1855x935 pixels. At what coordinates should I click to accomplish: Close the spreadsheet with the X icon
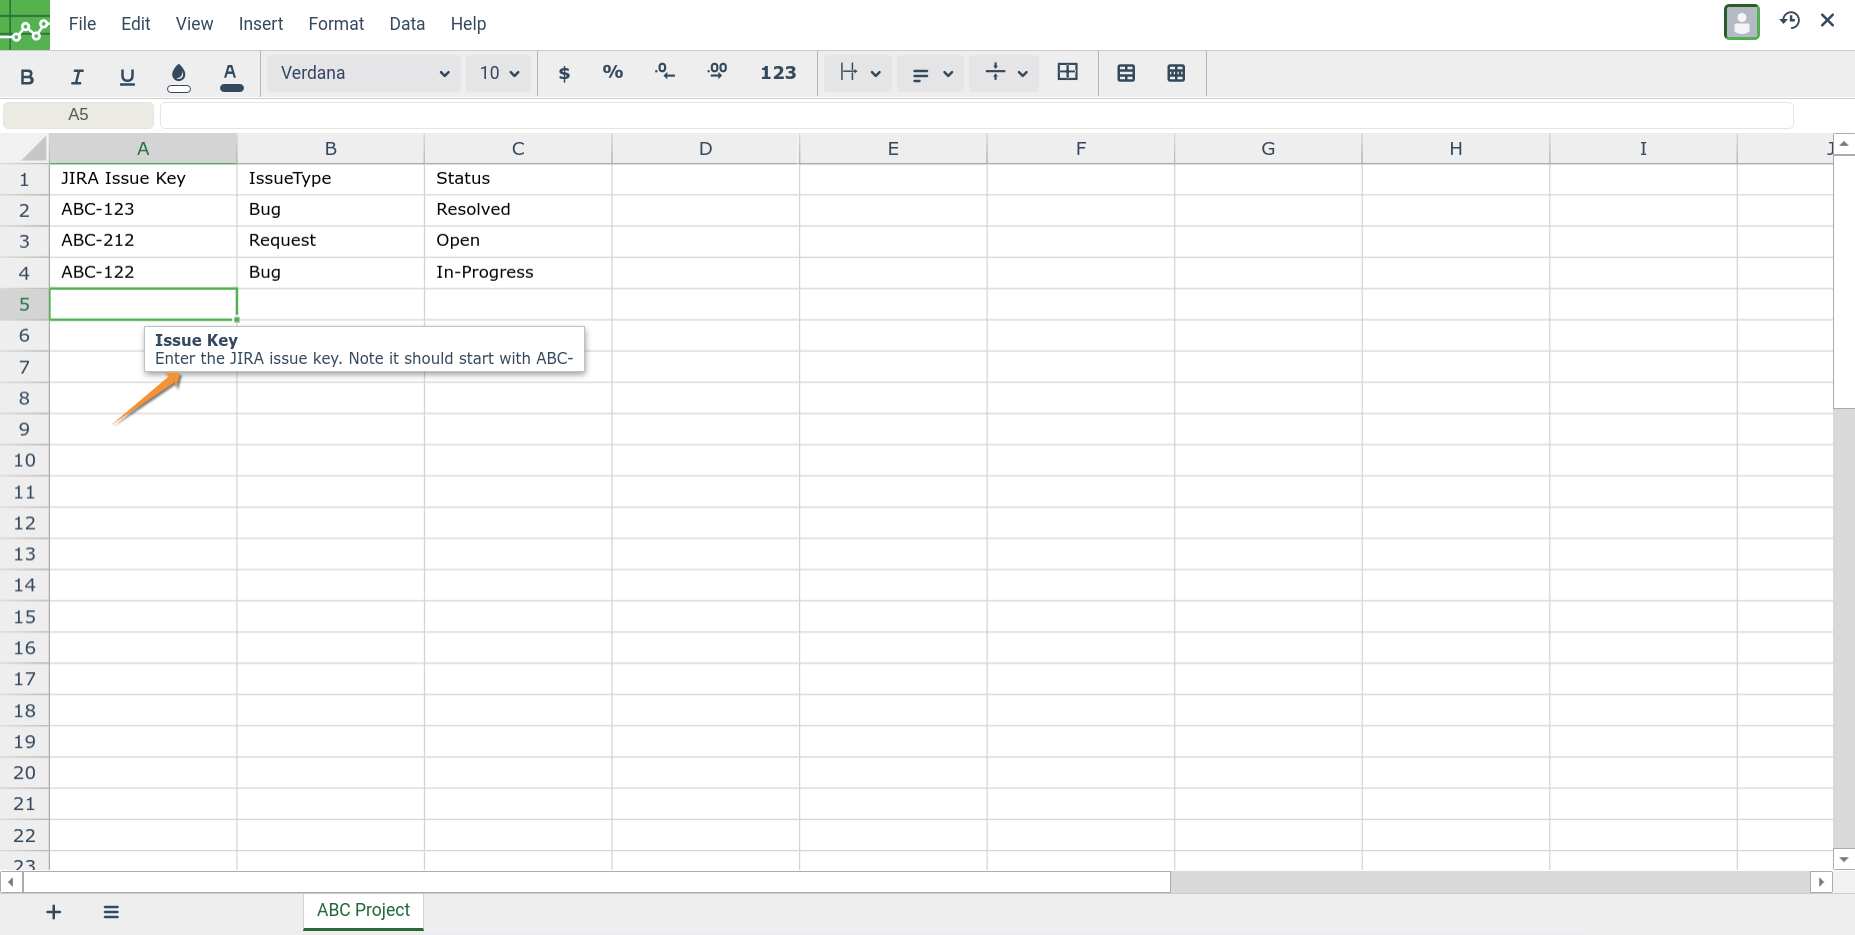1827,20
